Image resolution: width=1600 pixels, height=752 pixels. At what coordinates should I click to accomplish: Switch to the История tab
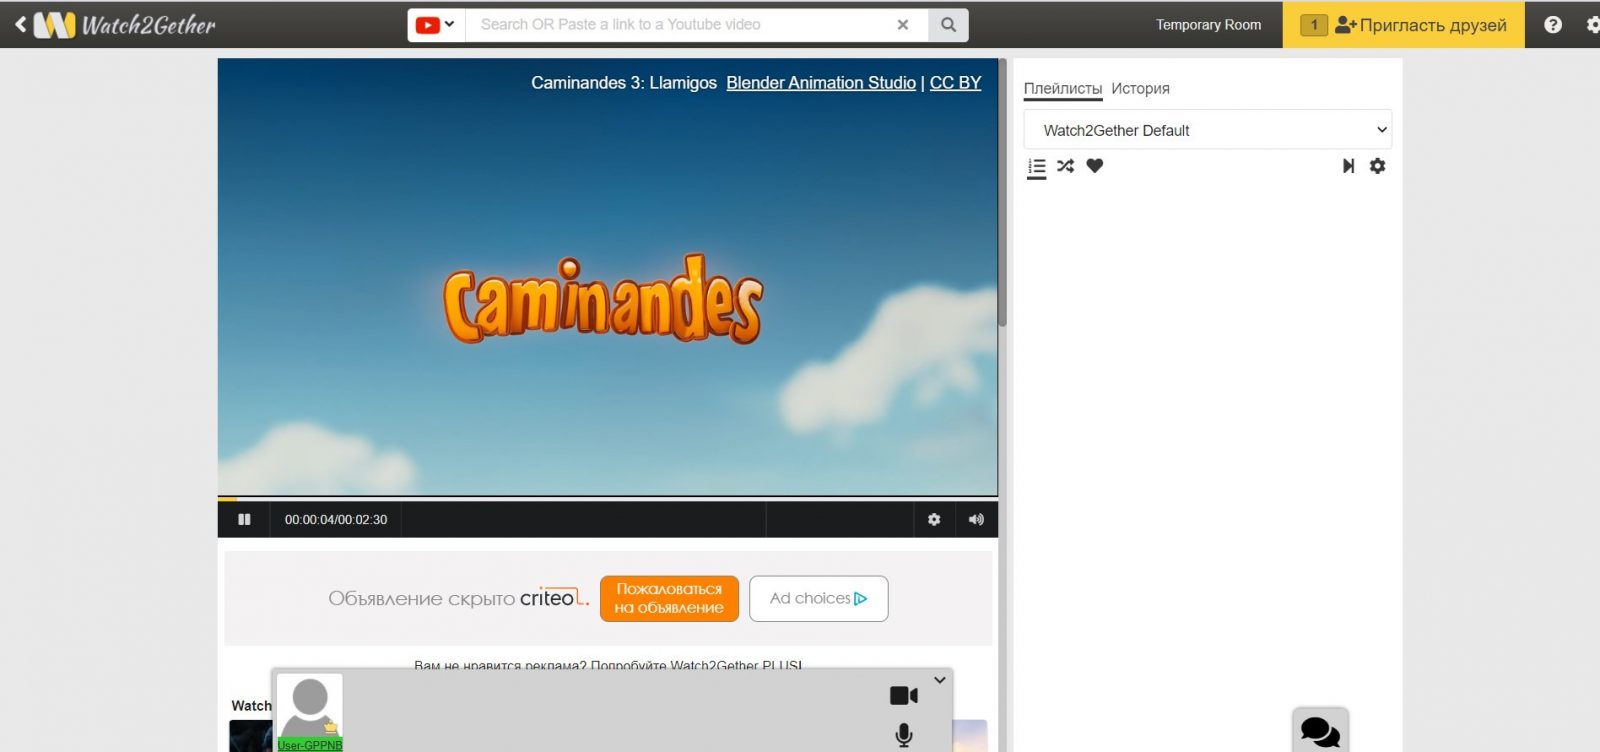tap(1140, 89)
